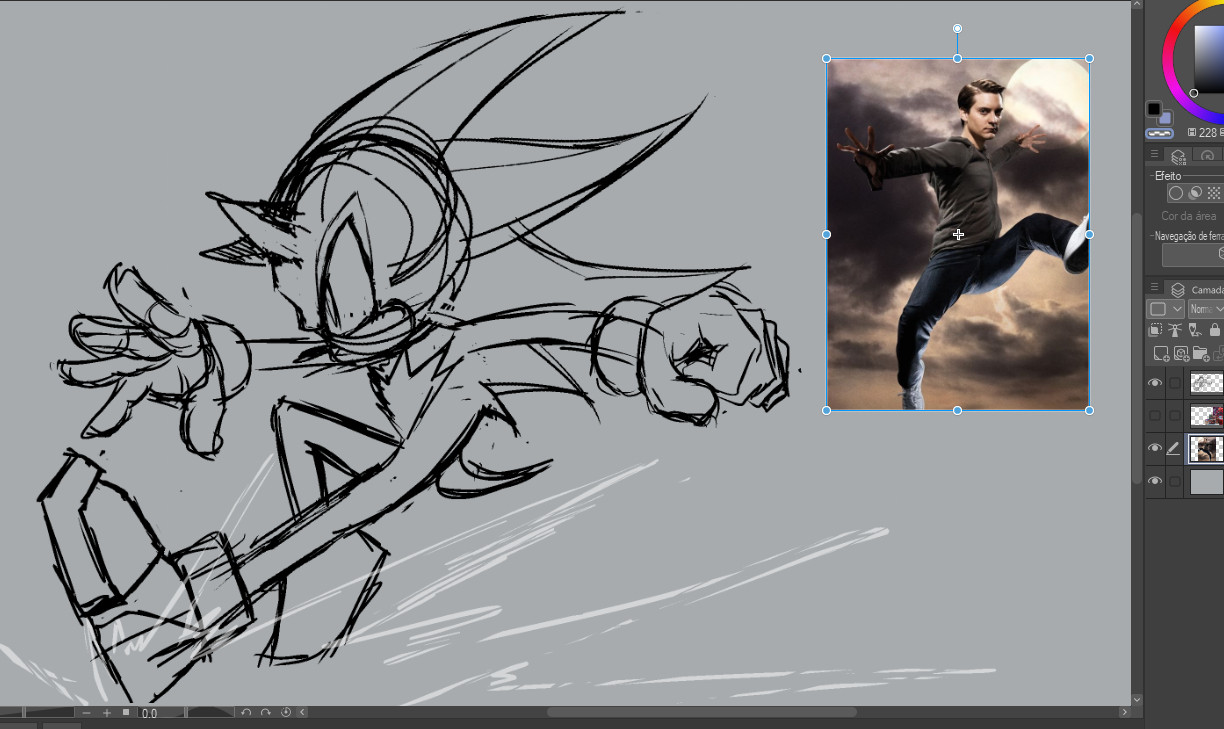Create a new vector layer

(x=1181, y=353)
